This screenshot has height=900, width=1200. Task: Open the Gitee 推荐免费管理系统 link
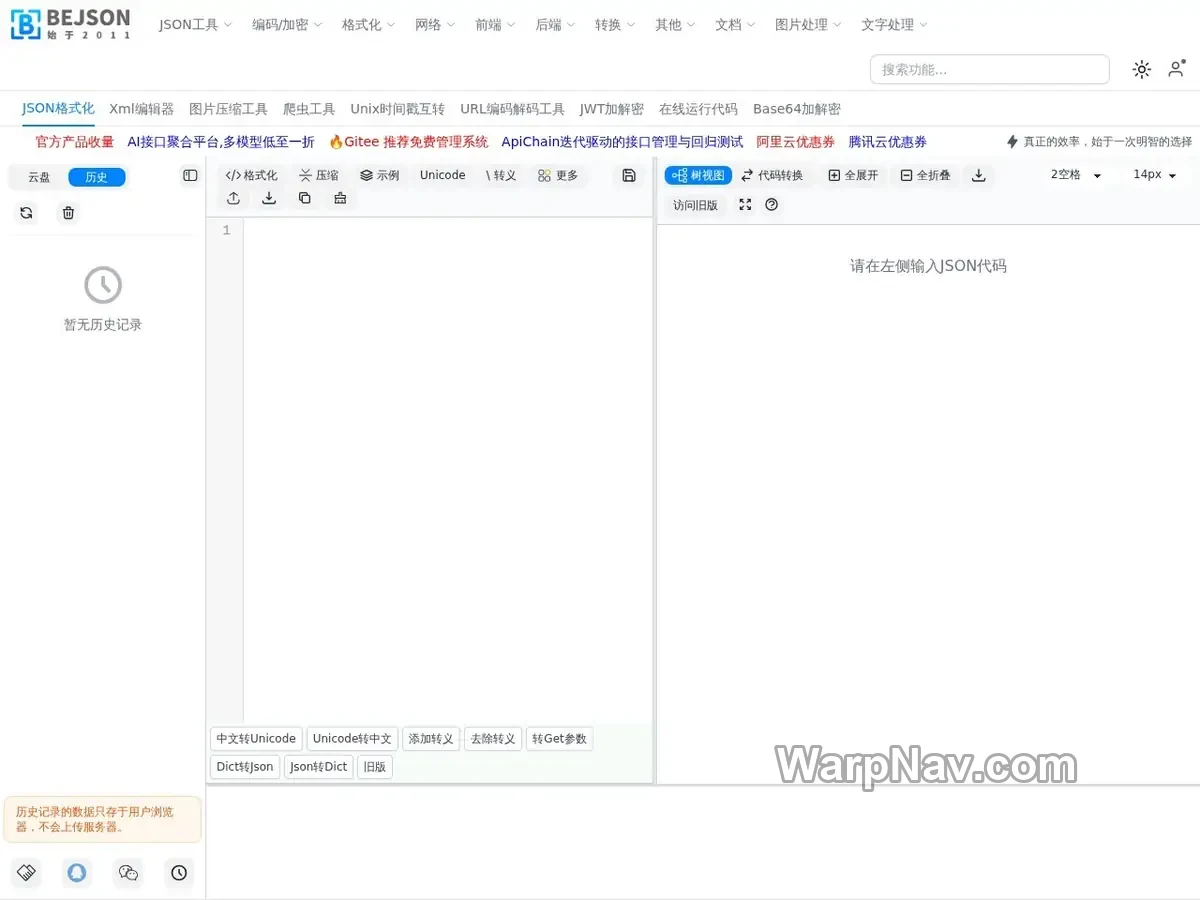(x=408, y=142)
